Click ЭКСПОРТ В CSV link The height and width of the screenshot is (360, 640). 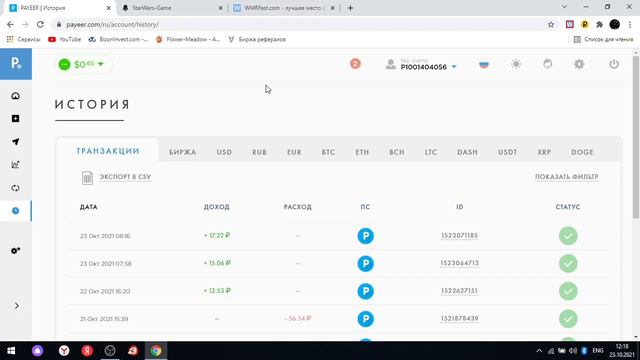(x=125, y=177)
